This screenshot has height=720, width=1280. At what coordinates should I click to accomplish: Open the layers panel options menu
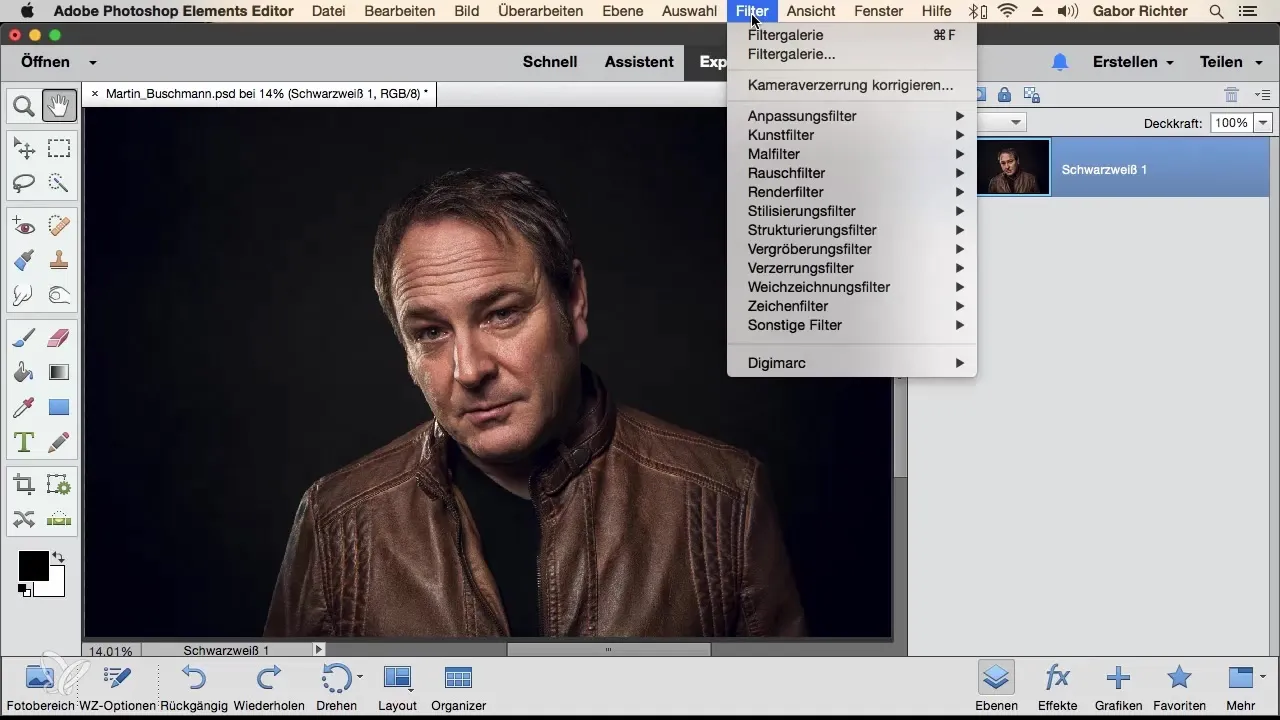click(1262, 95)
